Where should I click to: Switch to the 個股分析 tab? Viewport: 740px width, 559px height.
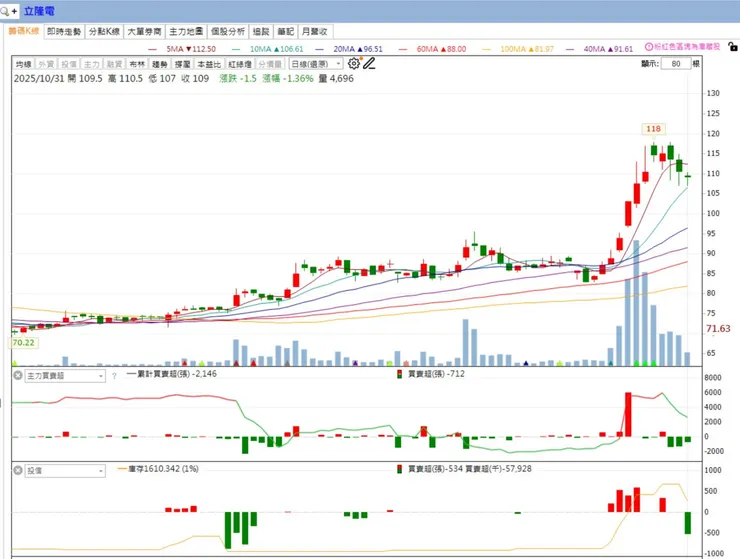coord(228,31)
